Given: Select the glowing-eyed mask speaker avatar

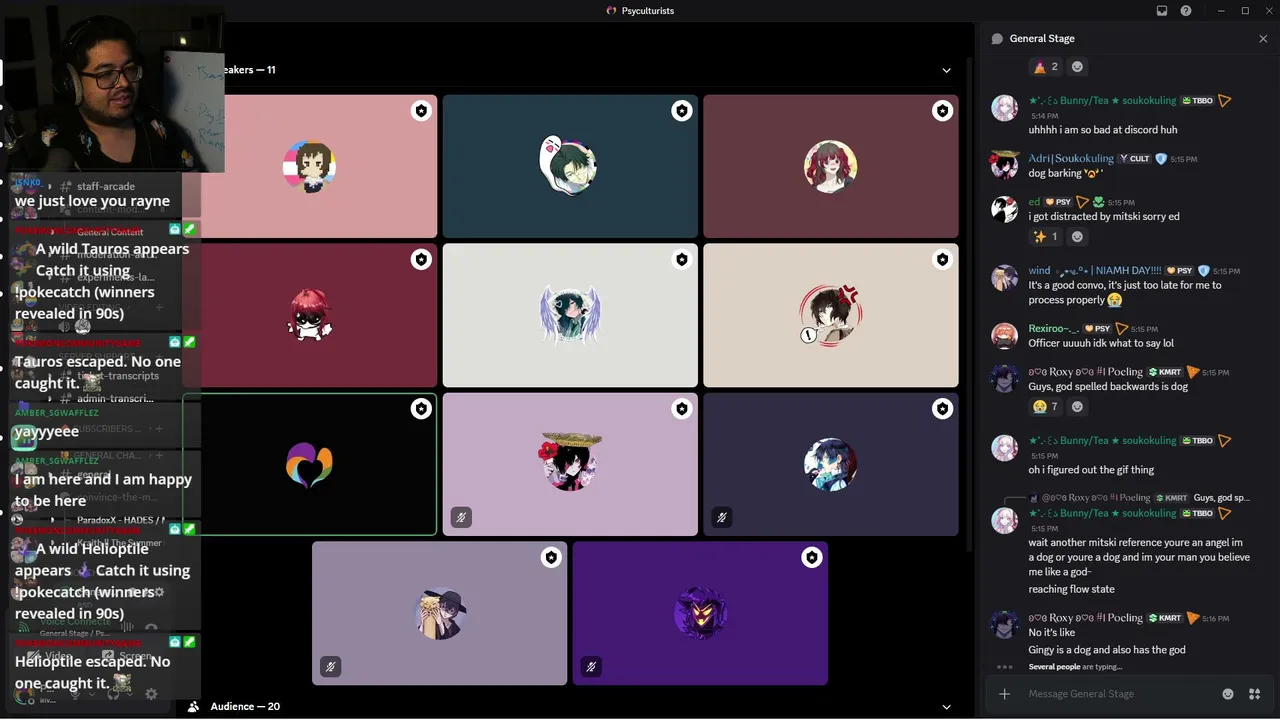Looking at the screenshot, I should coord(700,613).
